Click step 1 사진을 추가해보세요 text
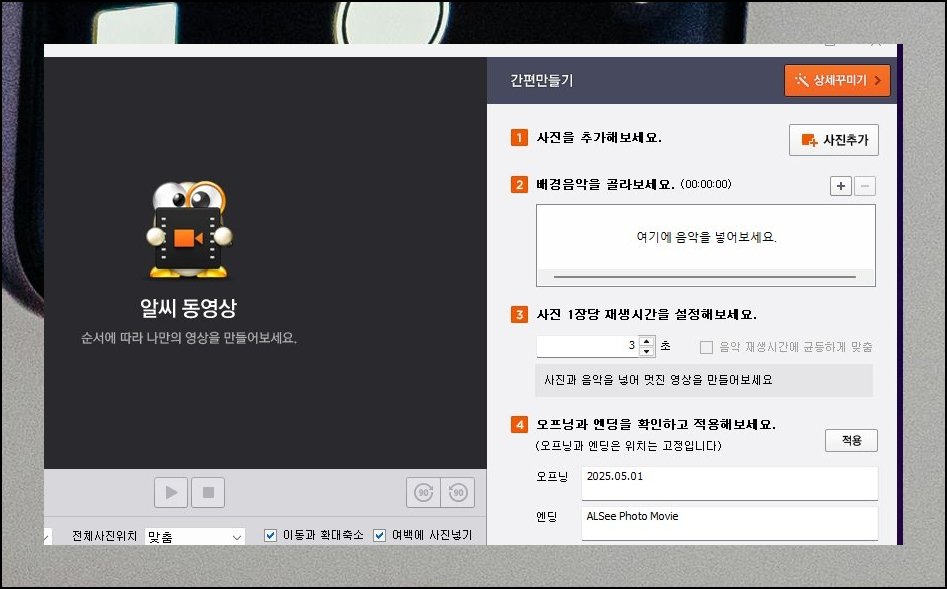The width and height of the screenshot is (947, 589). pyautogui.click(x=599, y=138)
